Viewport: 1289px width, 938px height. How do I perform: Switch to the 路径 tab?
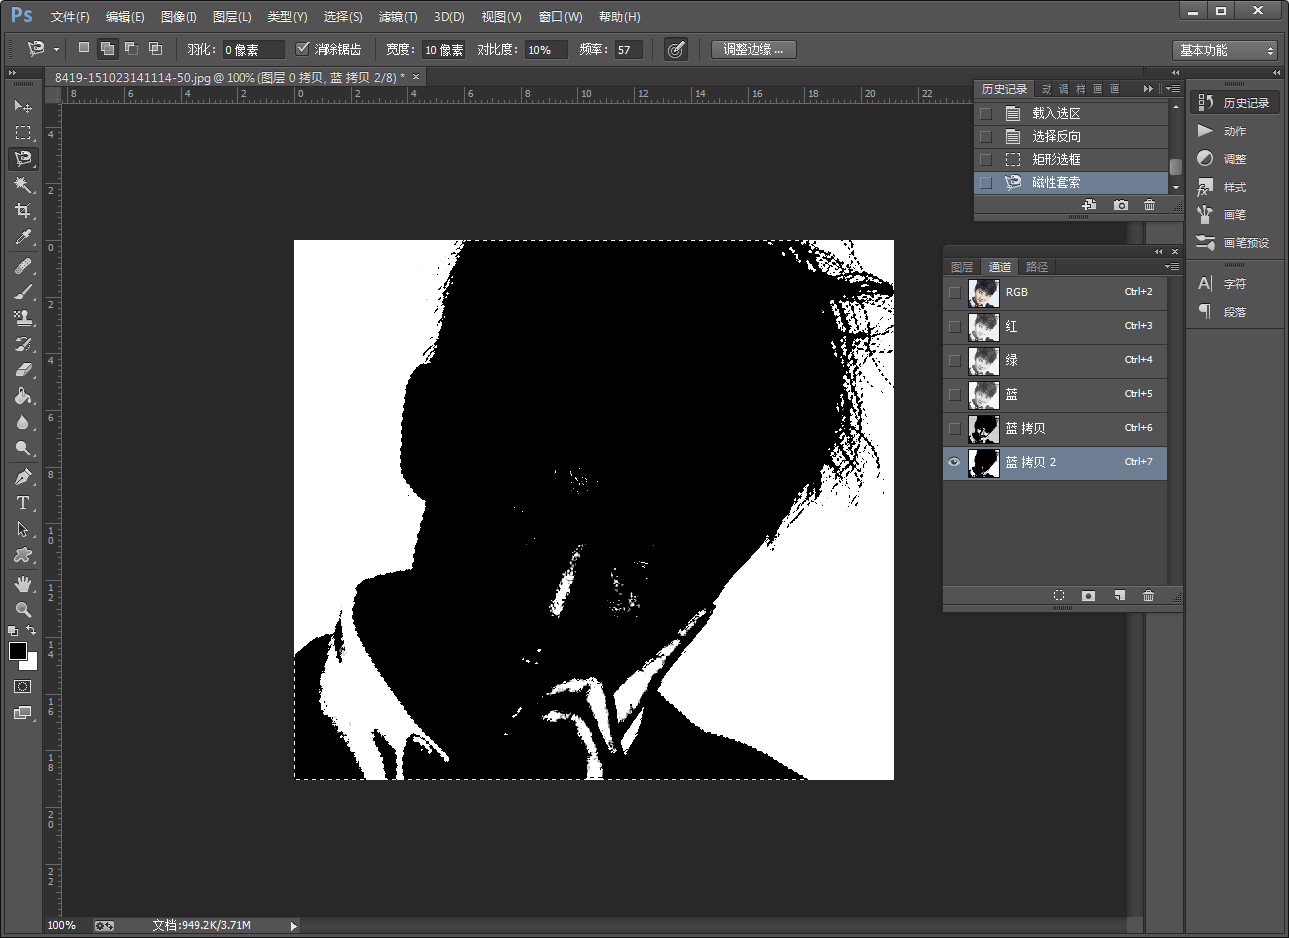click(1037, 267)
